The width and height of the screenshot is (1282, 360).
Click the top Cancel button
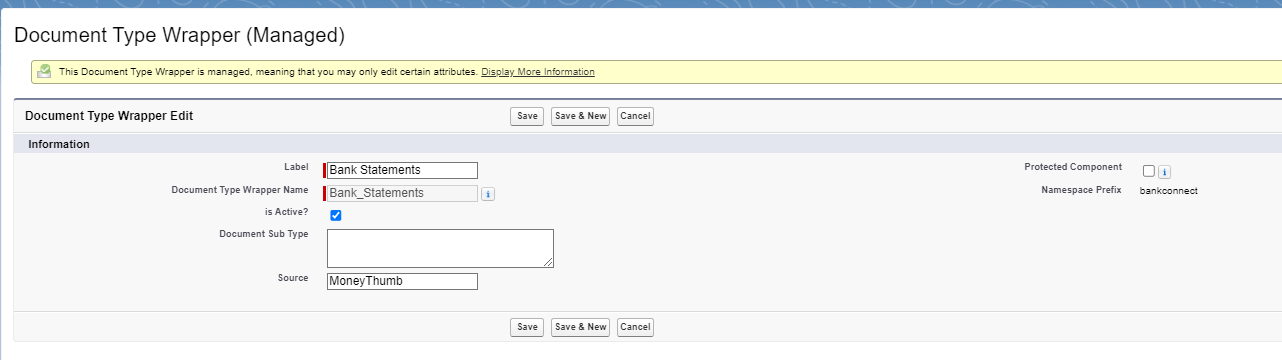pyautogui.click(x=636, y=116)
